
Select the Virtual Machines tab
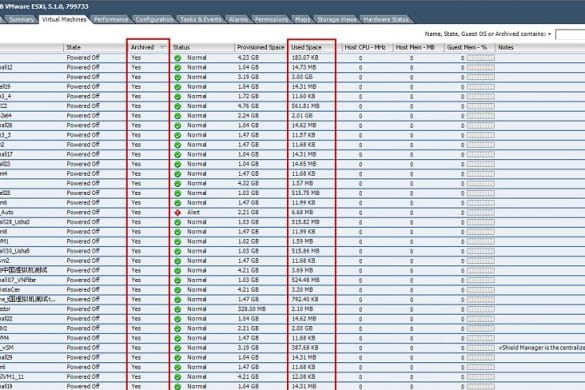64,19
